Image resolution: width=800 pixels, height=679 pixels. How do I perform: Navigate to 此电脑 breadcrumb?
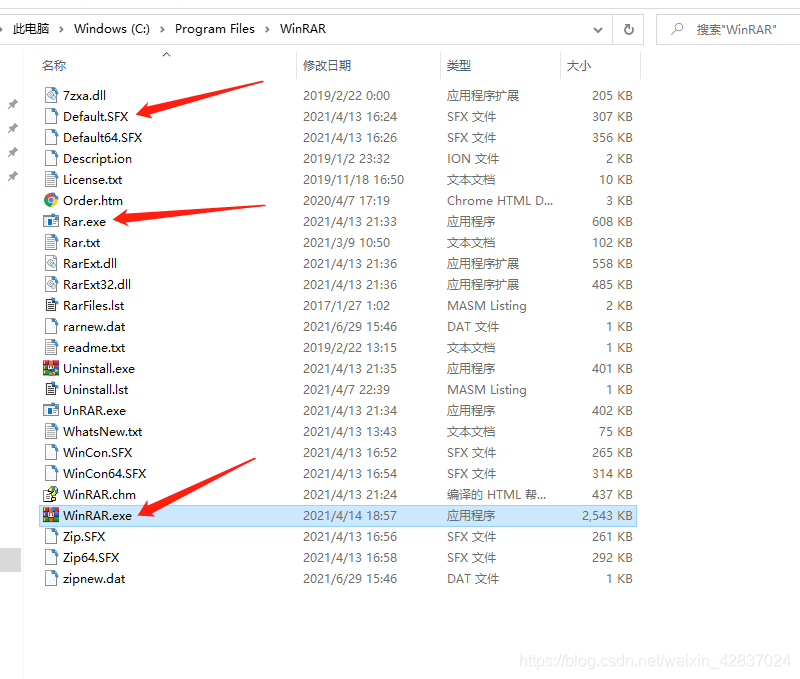pyautogui.click(x=31, y=29)
